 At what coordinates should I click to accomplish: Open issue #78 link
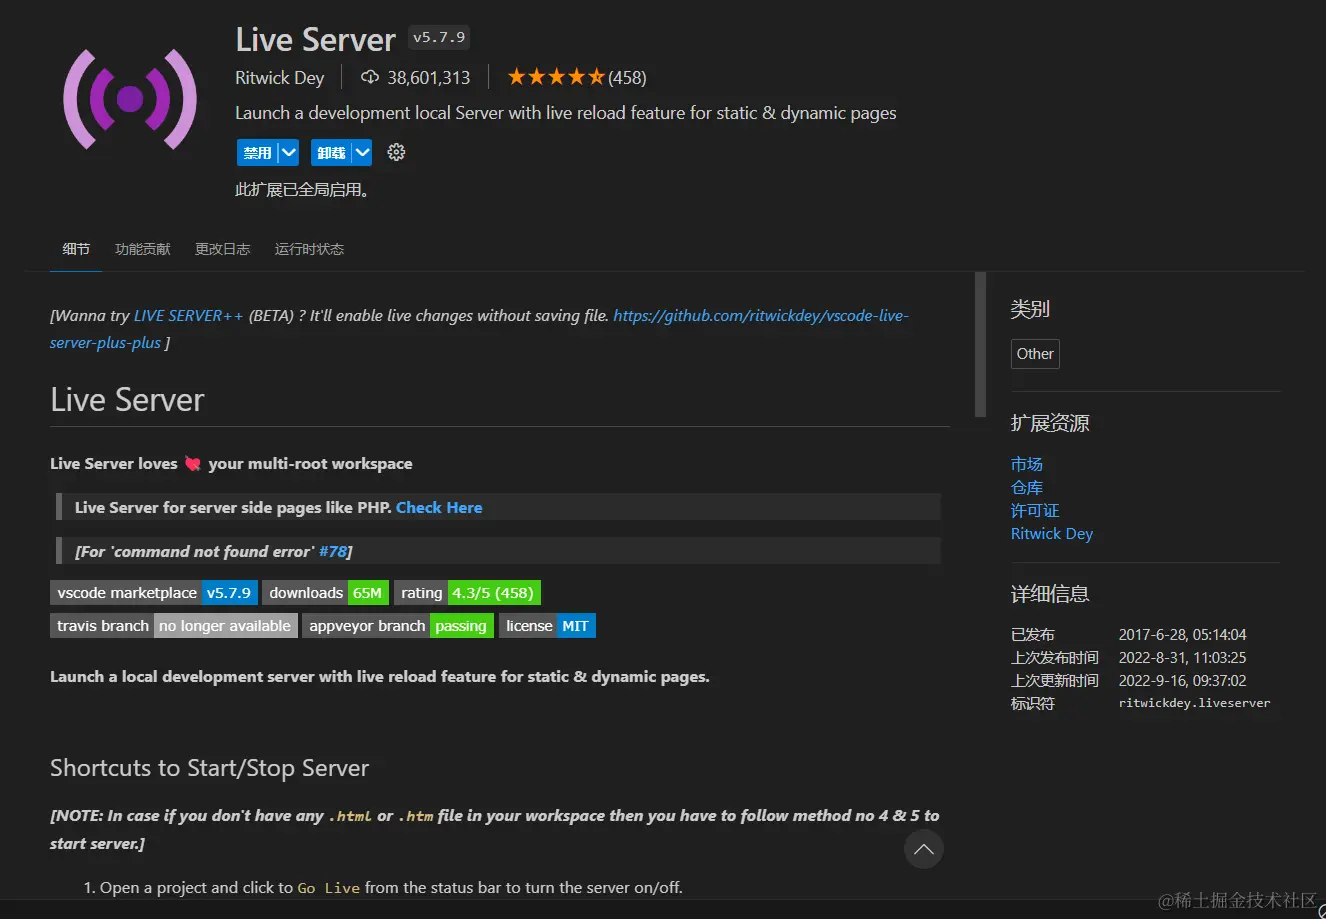click(x=333, y=552)
